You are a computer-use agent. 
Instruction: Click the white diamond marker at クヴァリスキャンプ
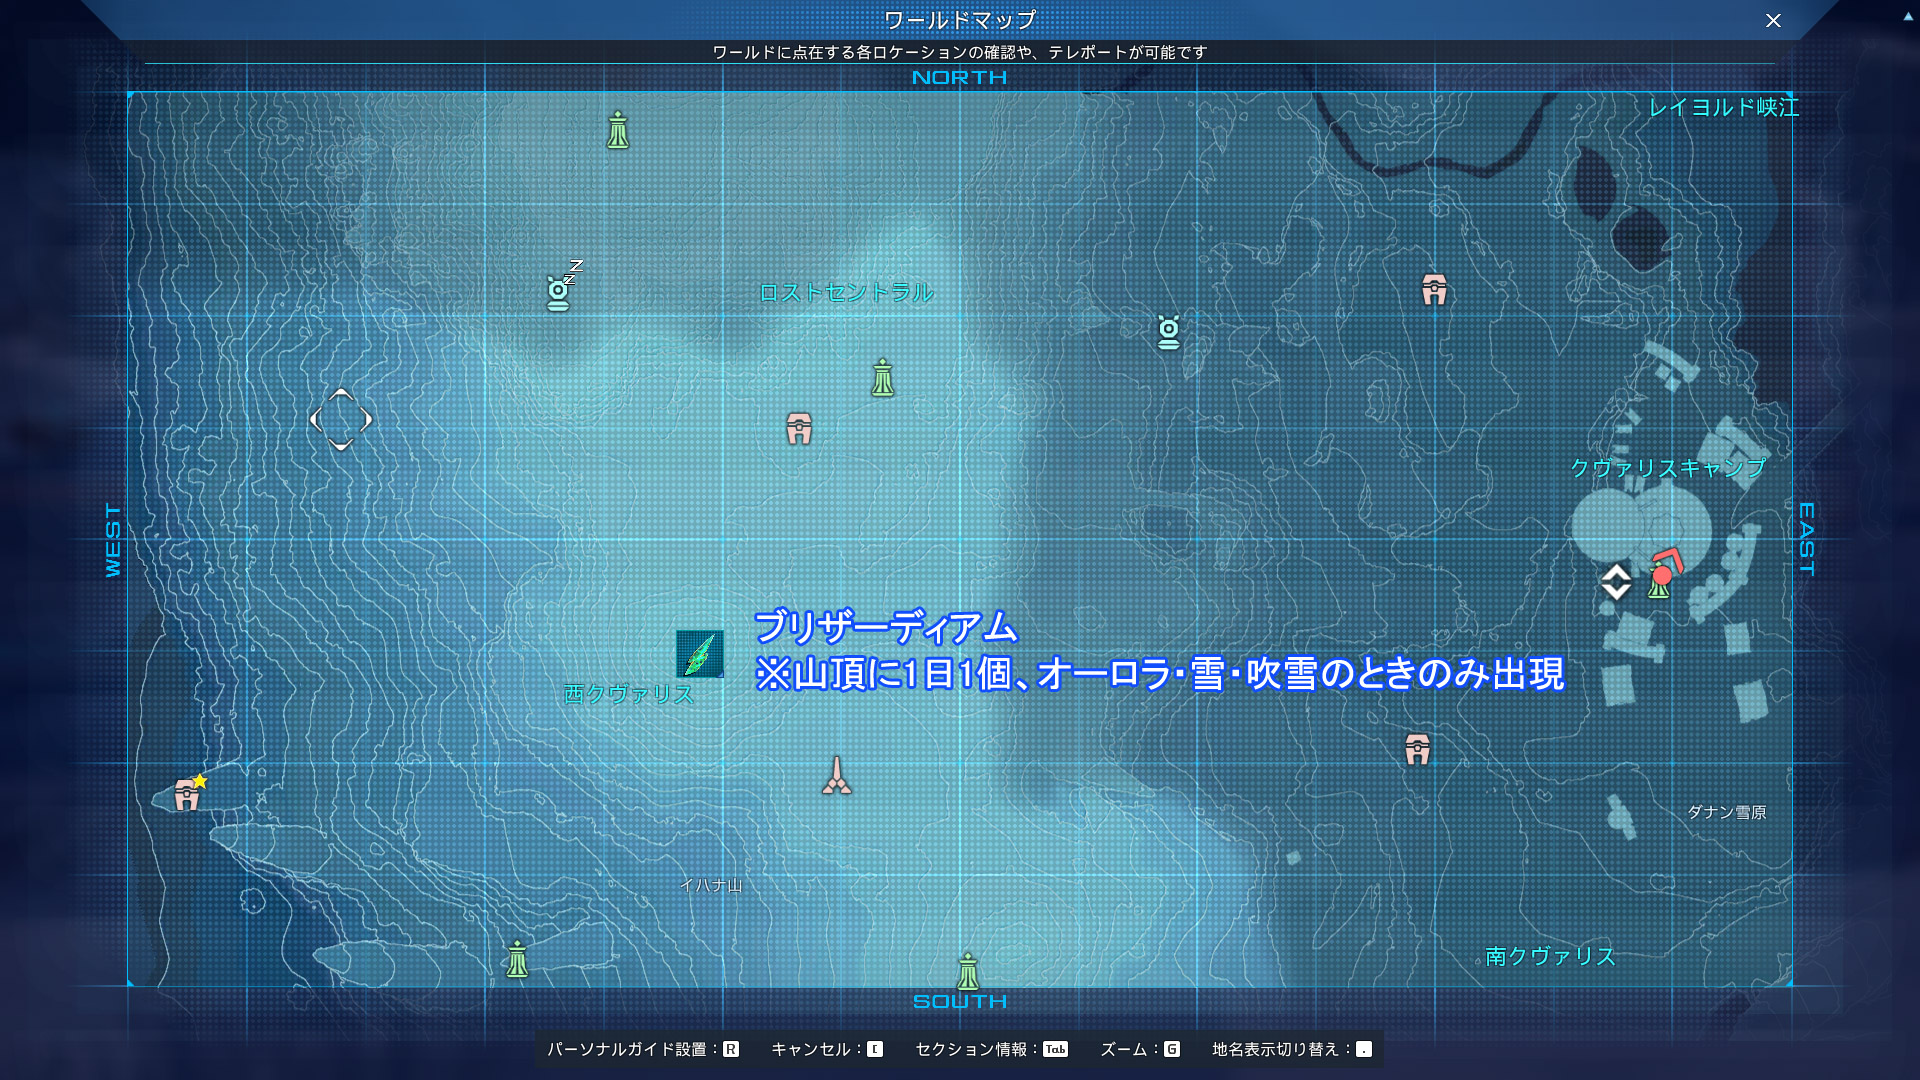click(1616, 582)
